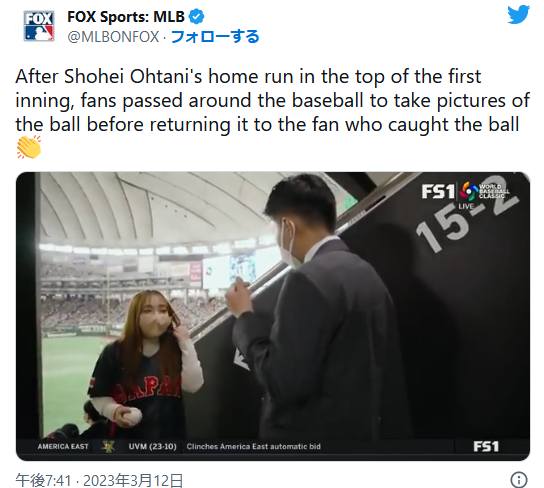This screenshot has height=488, width=544.
Task: Open the tweet info circle icon
Action: click(x=519, y=480)
